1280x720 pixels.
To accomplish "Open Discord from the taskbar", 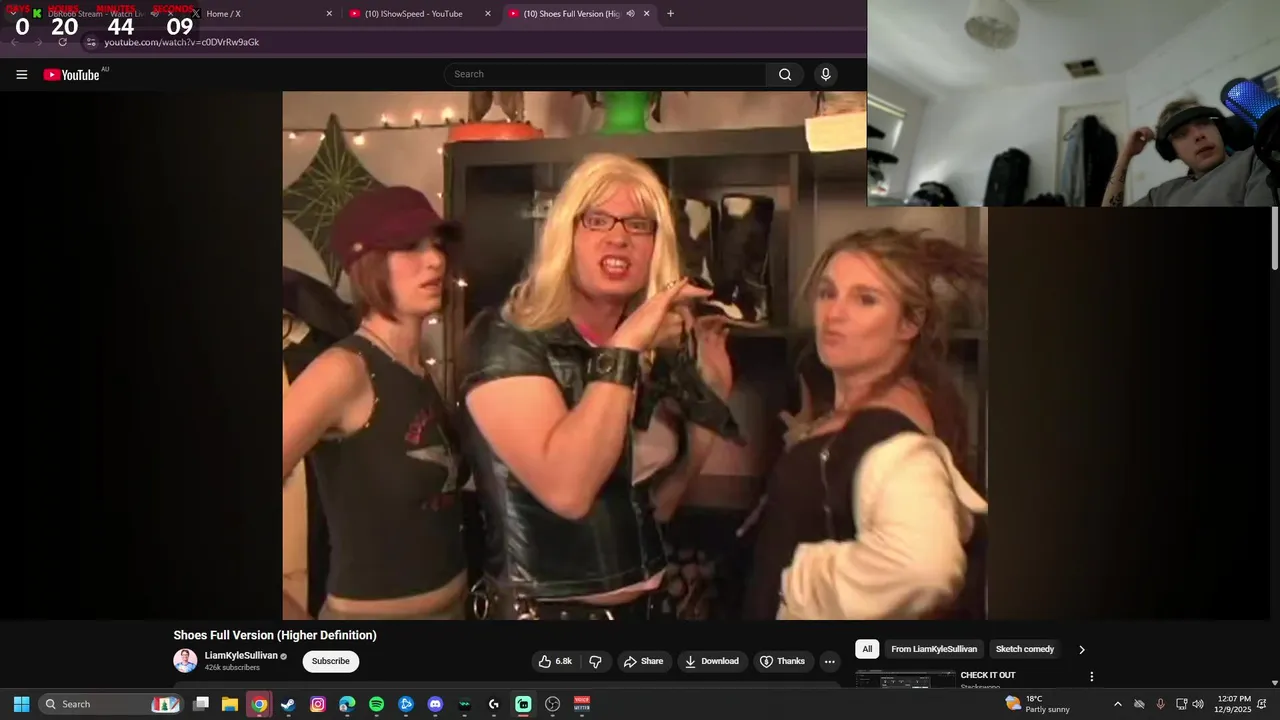I will 435,704.
